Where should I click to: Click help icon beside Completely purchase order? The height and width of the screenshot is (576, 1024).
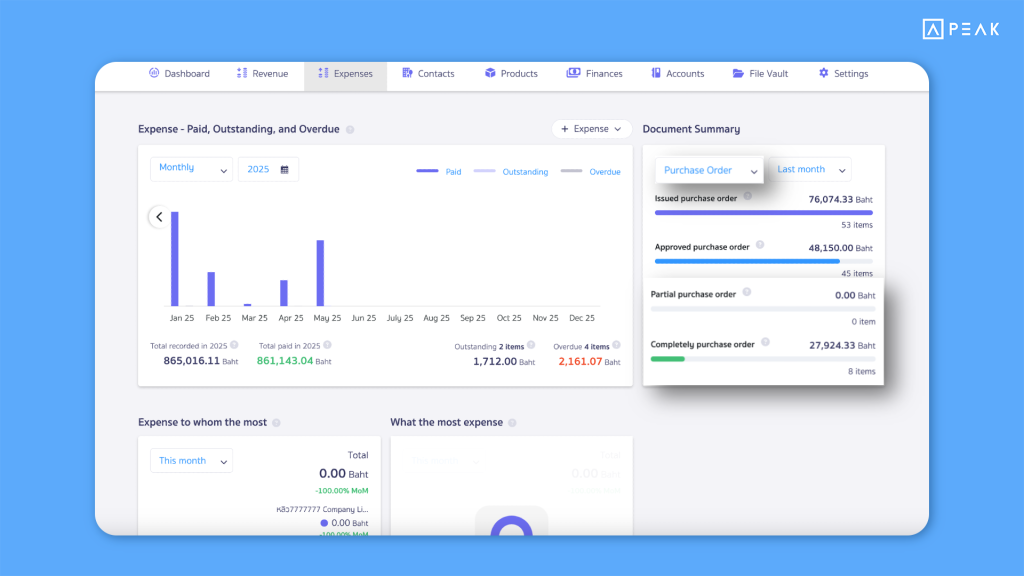coord(765,343)
